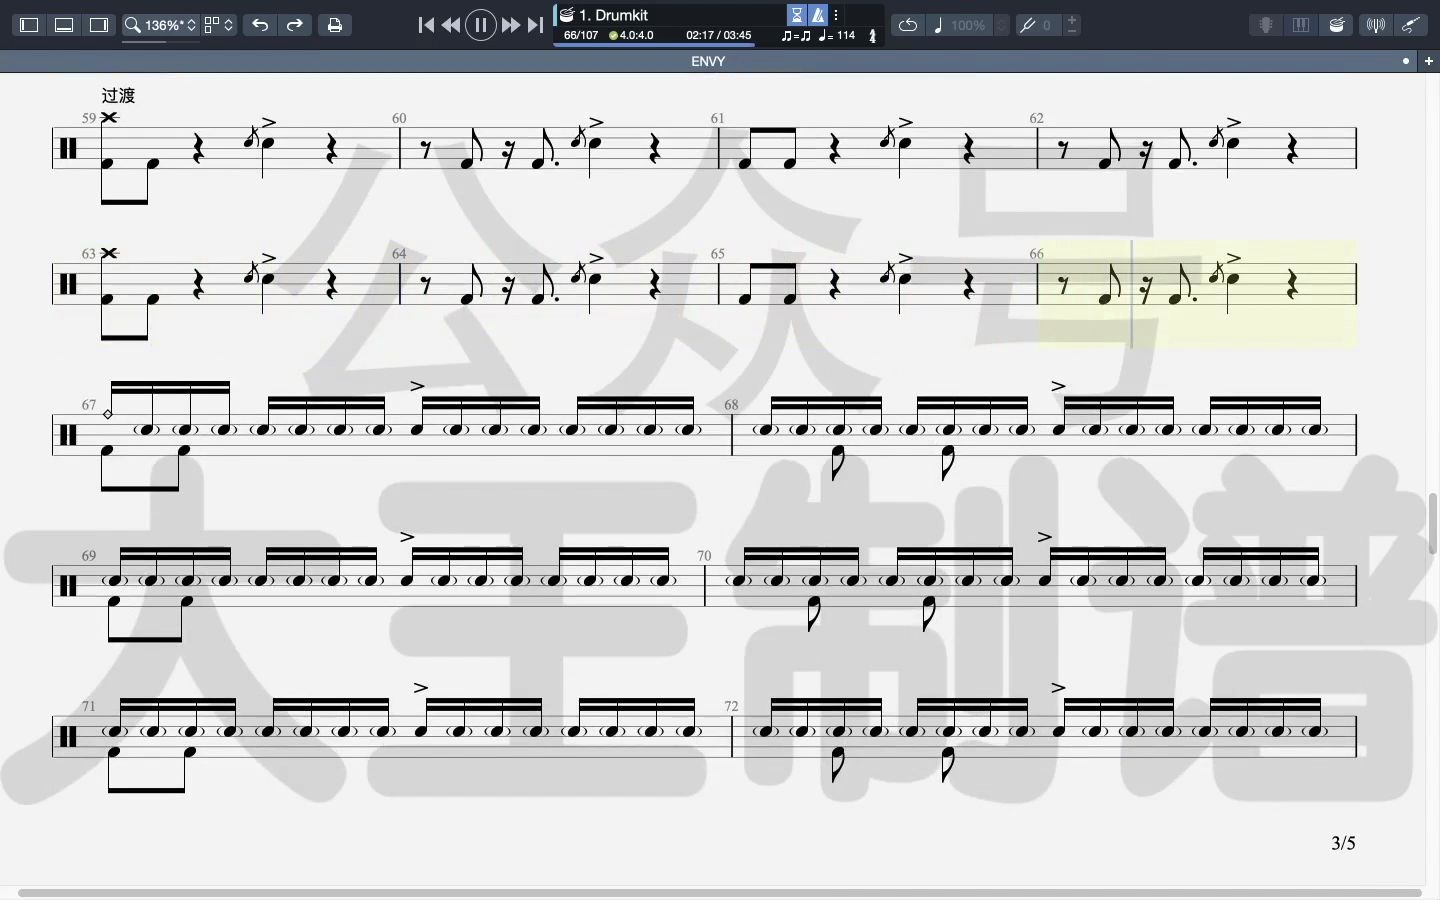Increase the transposition with the plus button

point(1072,19)
